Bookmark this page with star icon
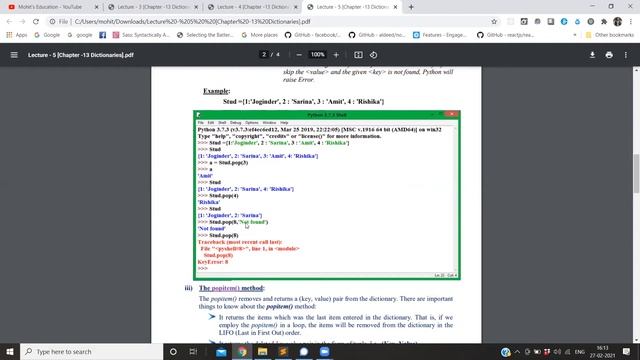The width and height of the screenshot is (640, 360). 494,21
